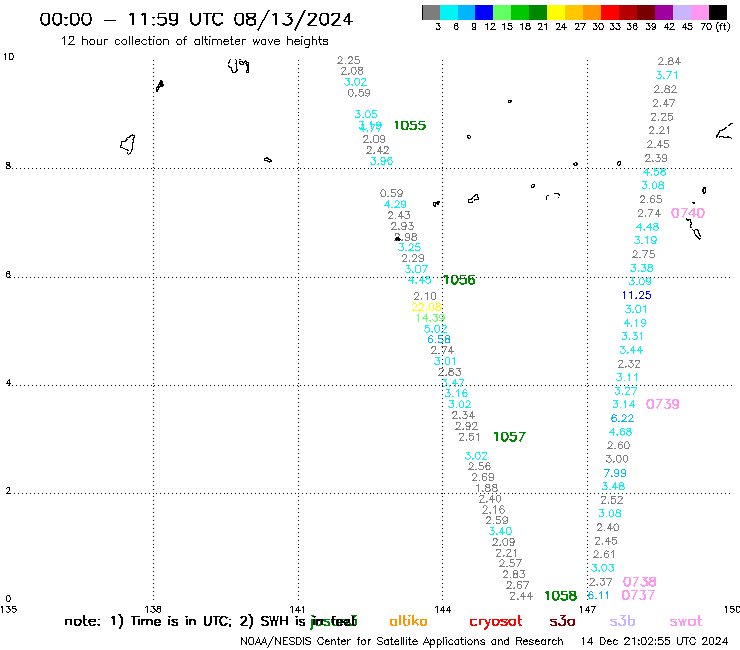
Task: Click the pink swot time label 0739
Action: pos(663,405)
